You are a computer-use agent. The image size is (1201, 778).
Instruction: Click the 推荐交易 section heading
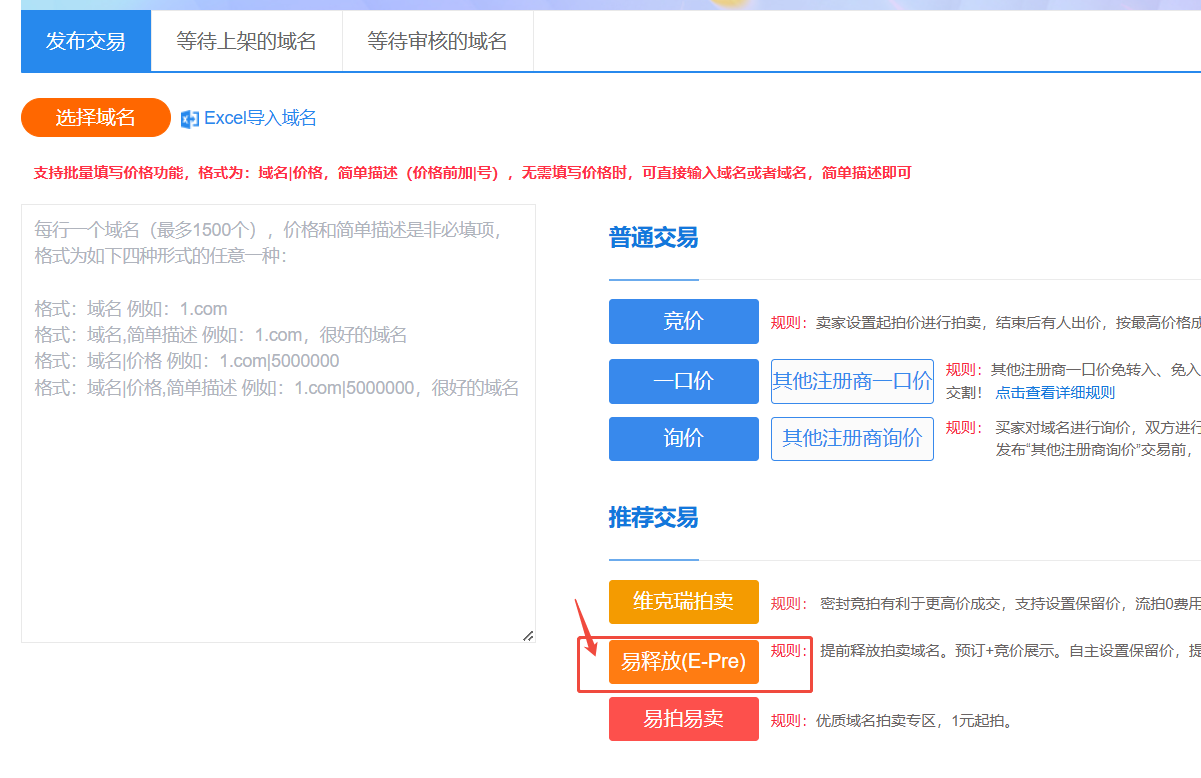(653, 518)
